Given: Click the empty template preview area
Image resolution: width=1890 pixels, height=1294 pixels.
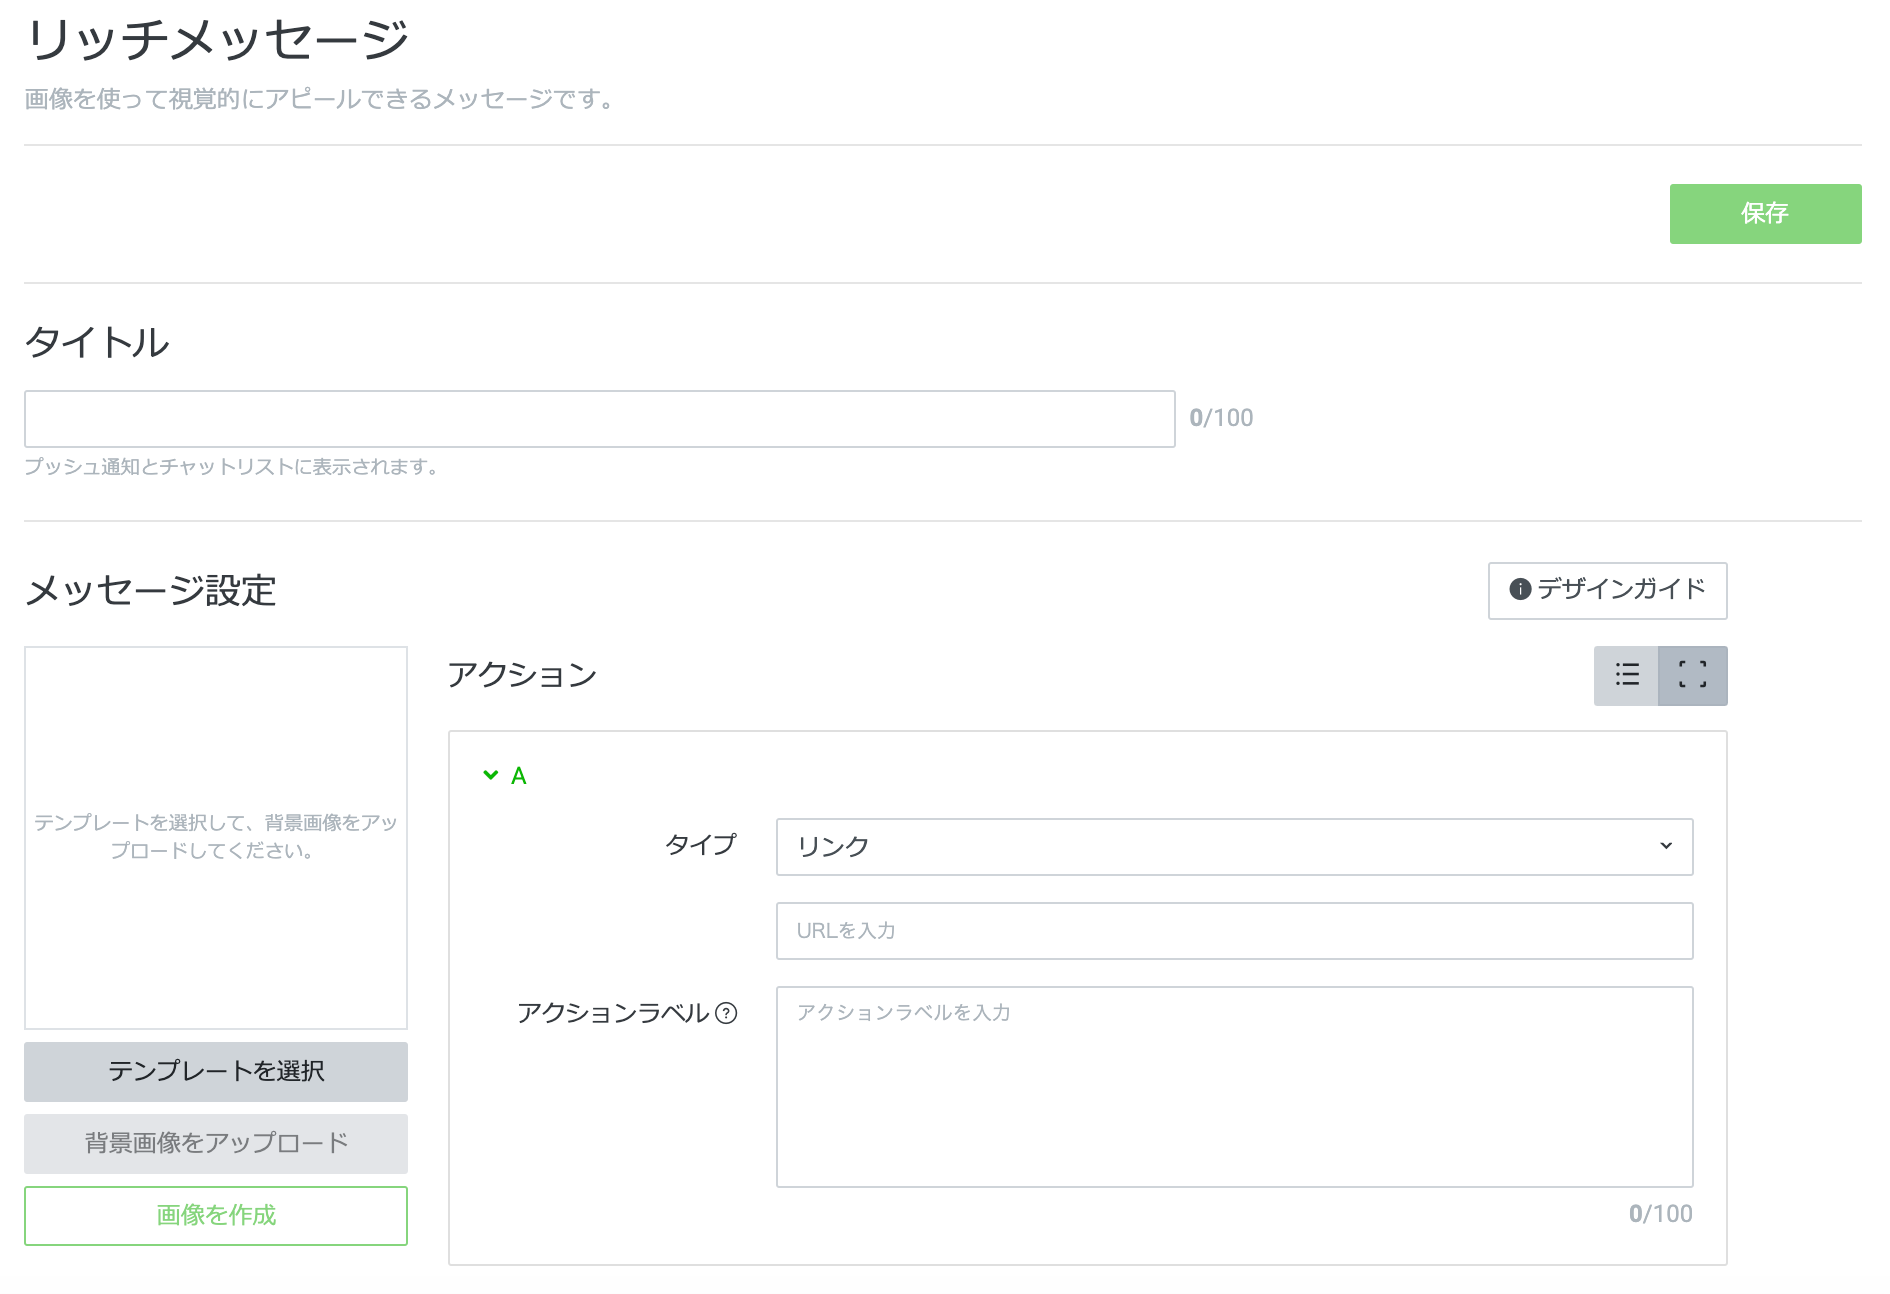Looking at the screenshot, I should coord(216,837).
